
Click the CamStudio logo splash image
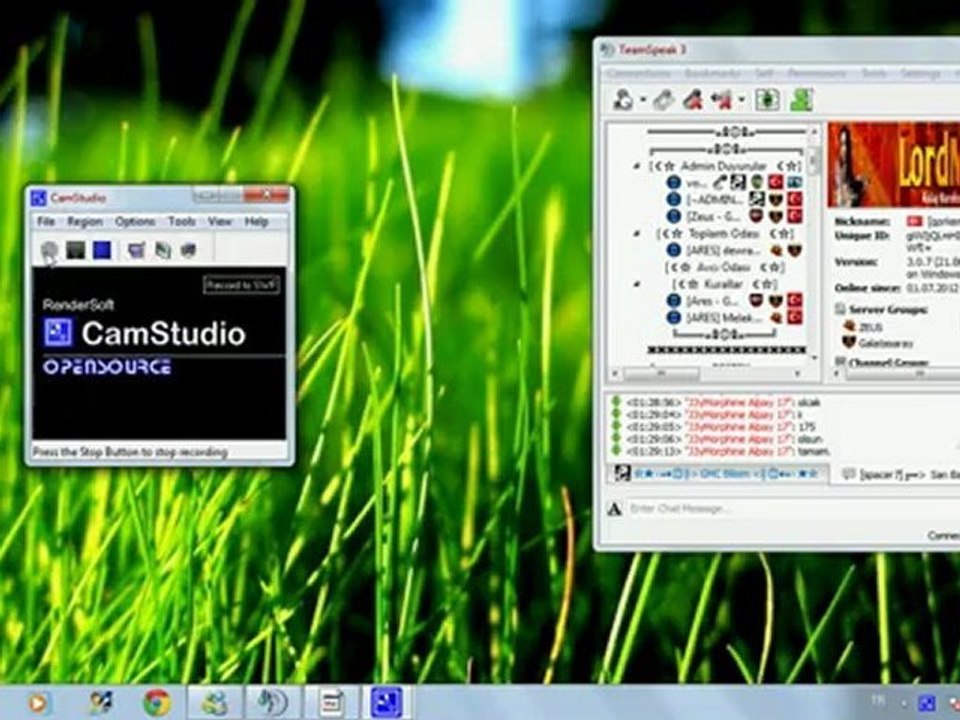(159, 353)
